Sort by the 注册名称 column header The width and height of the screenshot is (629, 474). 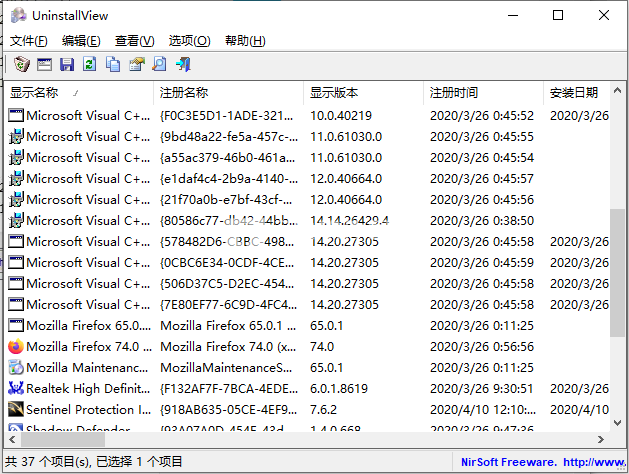pos(228,93)
